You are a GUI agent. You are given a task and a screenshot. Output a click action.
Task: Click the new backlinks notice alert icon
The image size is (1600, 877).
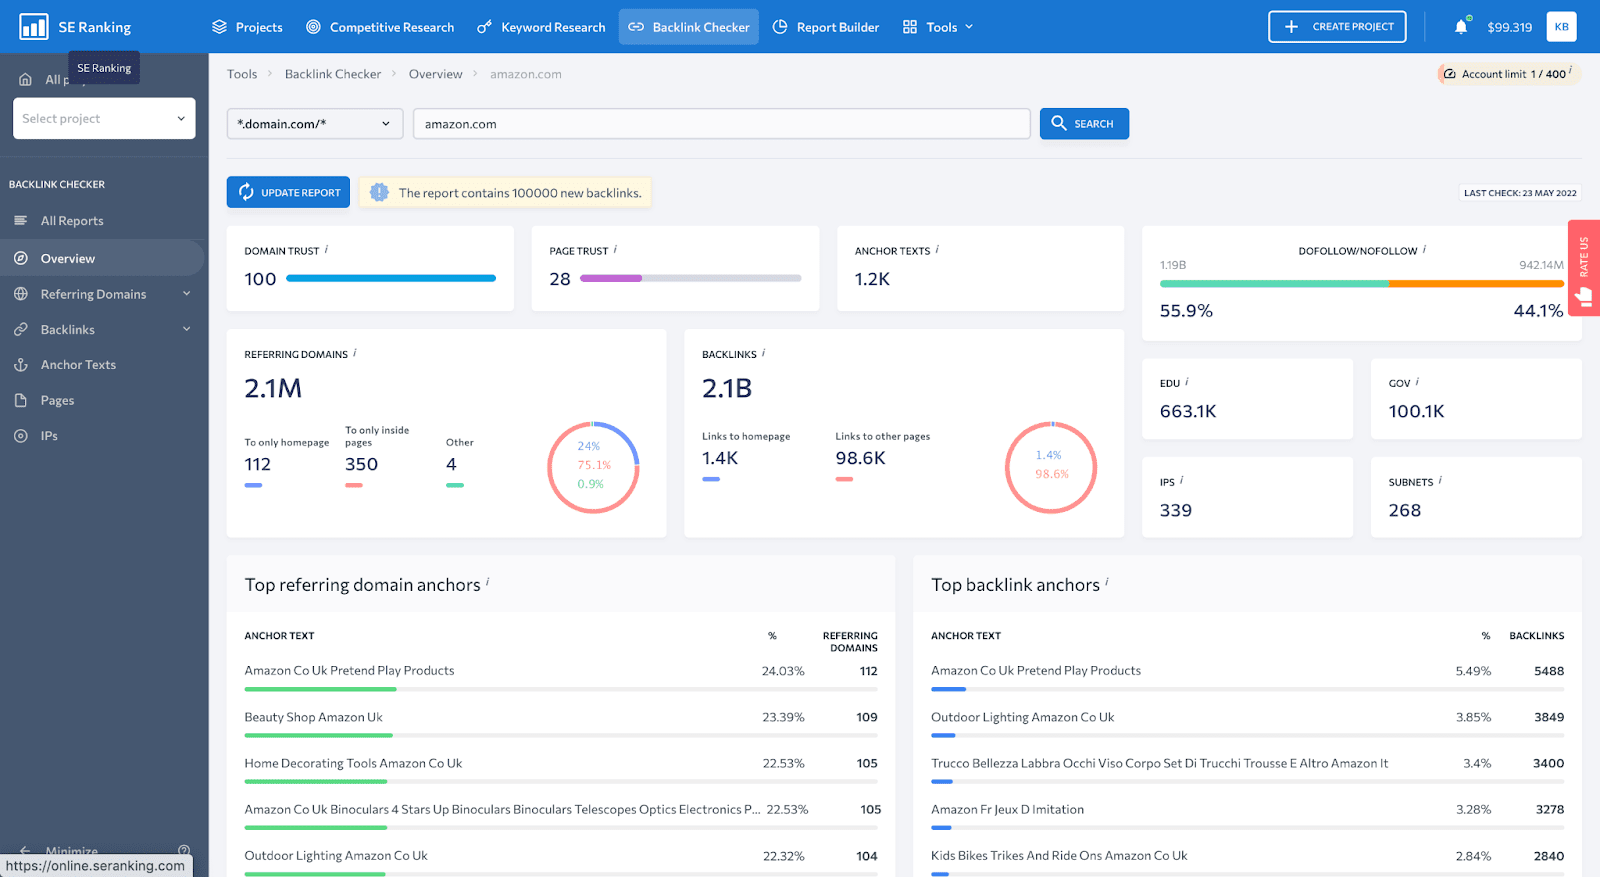click(x=379, y=192)
